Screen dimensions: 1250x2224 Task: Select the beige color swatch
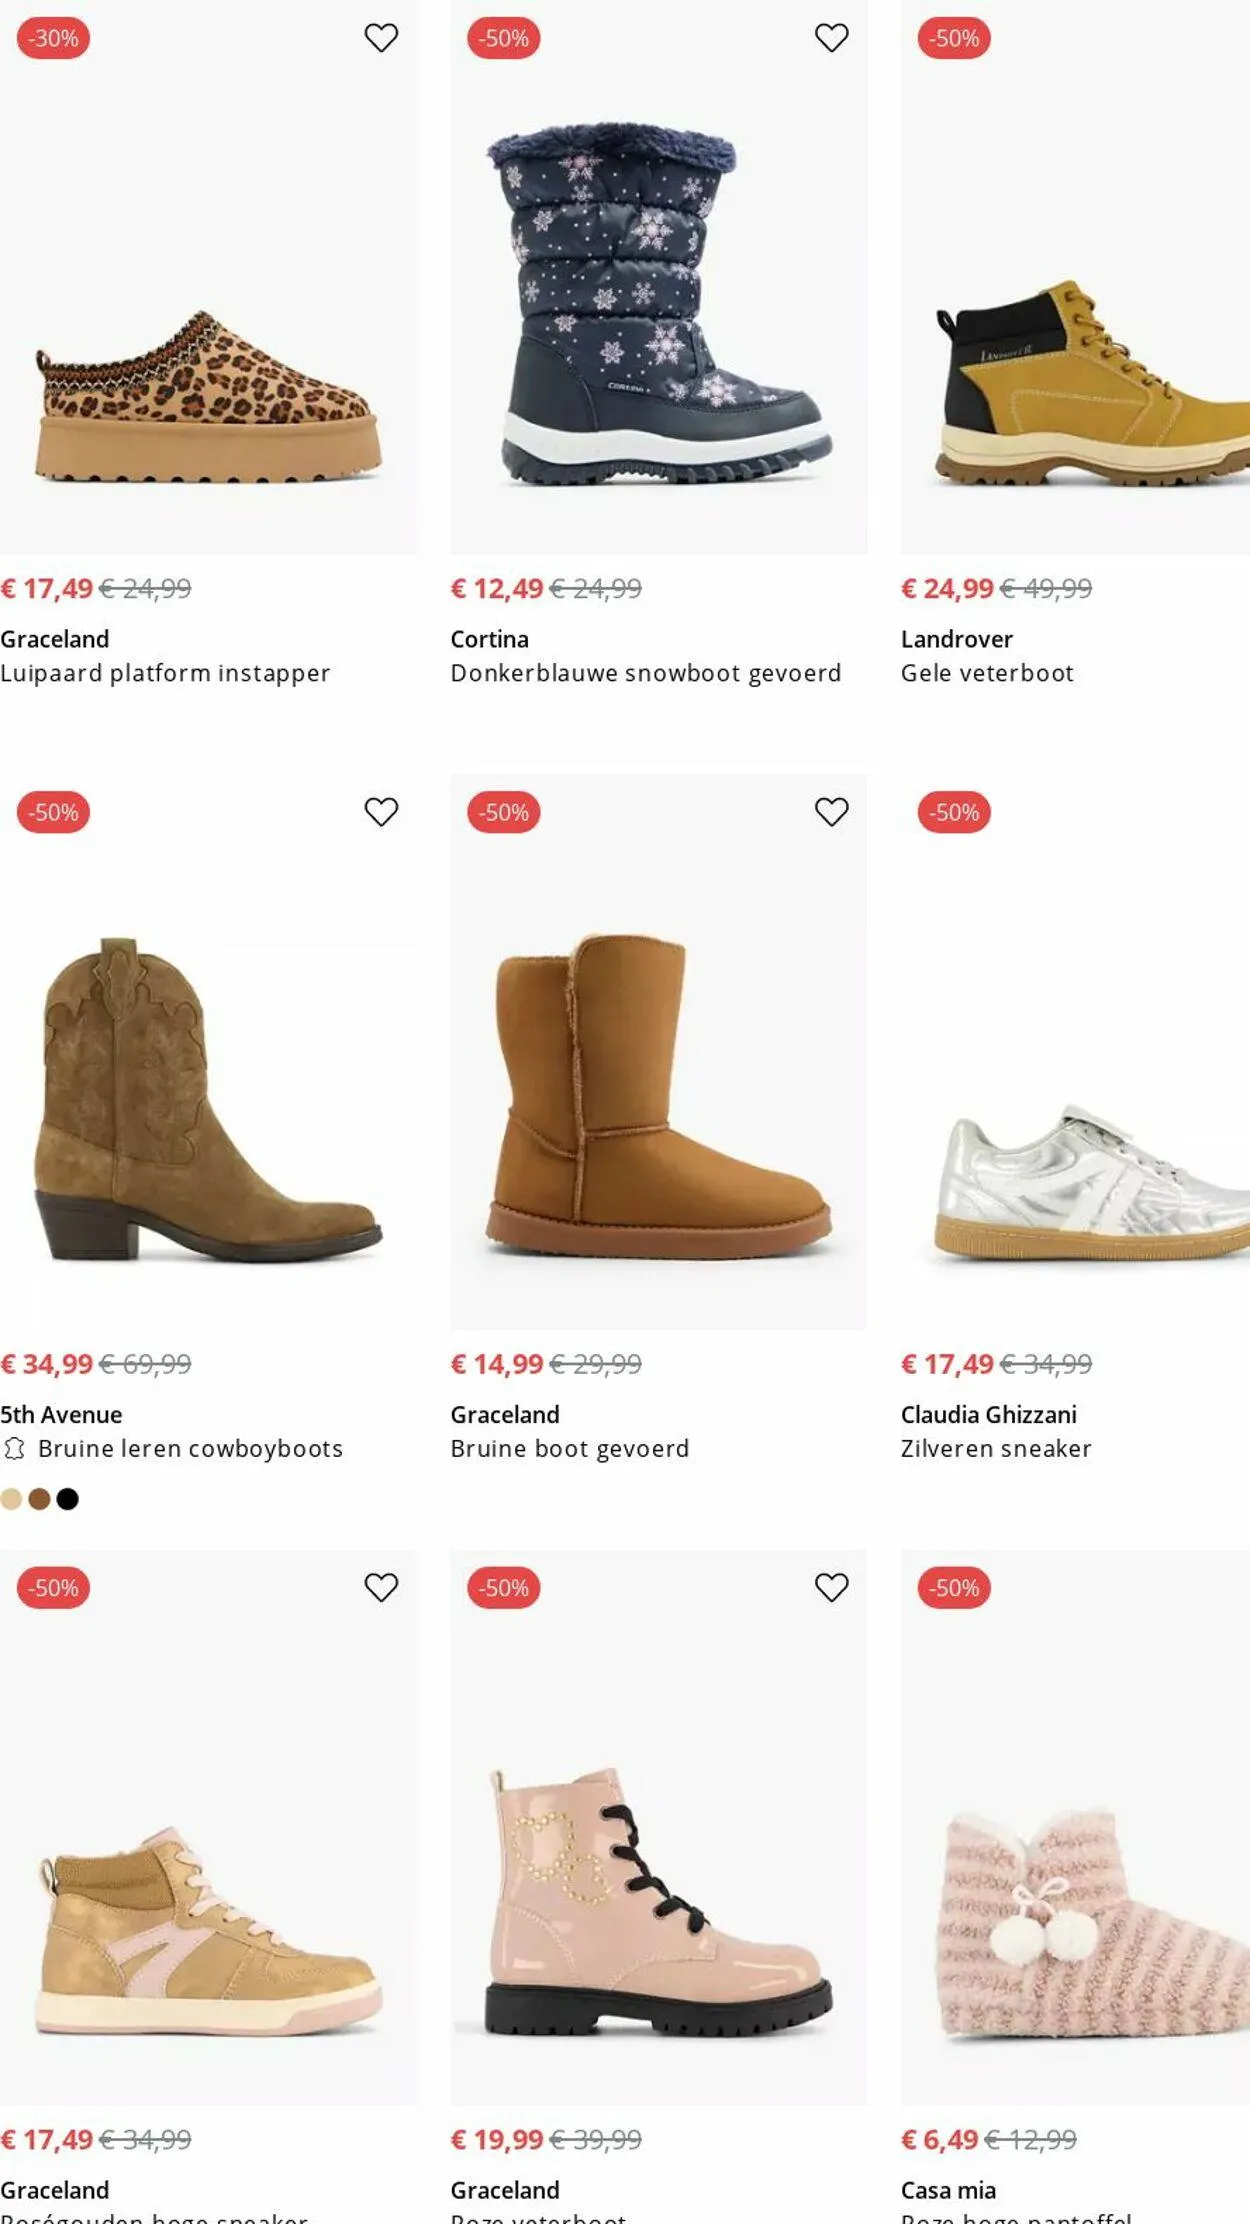click(11, 1498)
